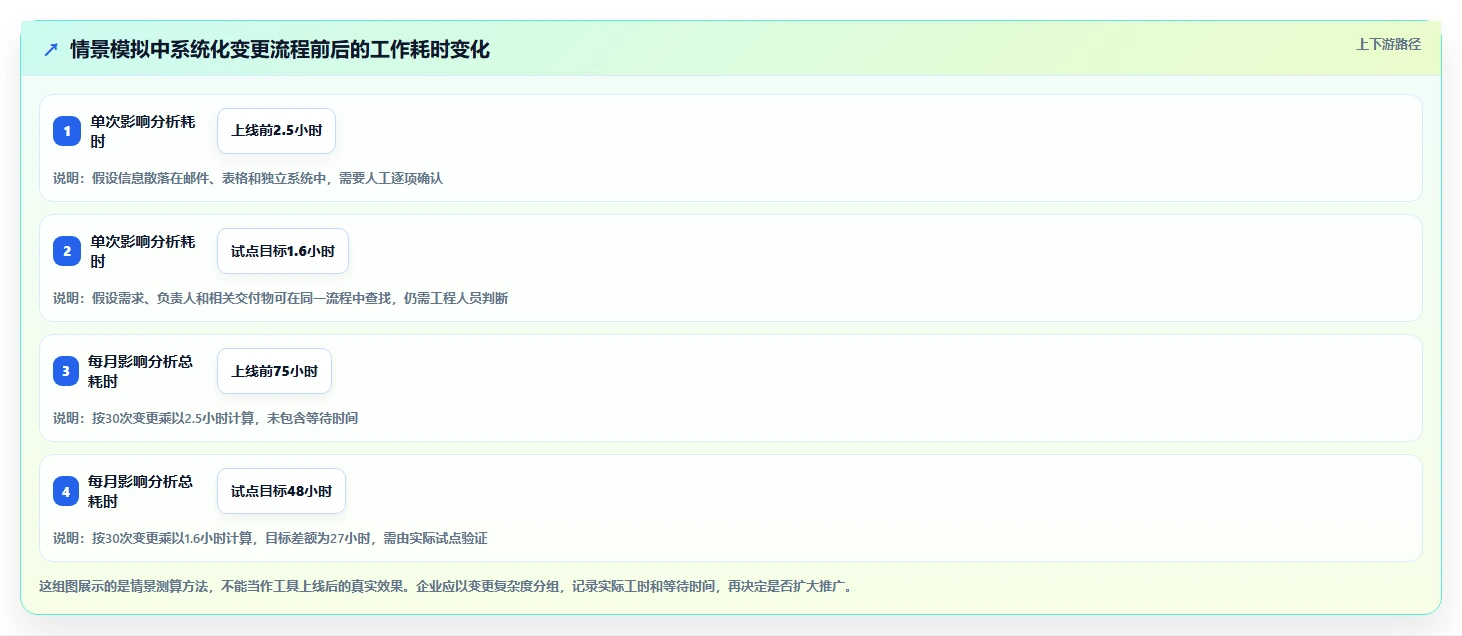
Task: Click the 上线前75小时 value chip
Action: pos(274,371)
